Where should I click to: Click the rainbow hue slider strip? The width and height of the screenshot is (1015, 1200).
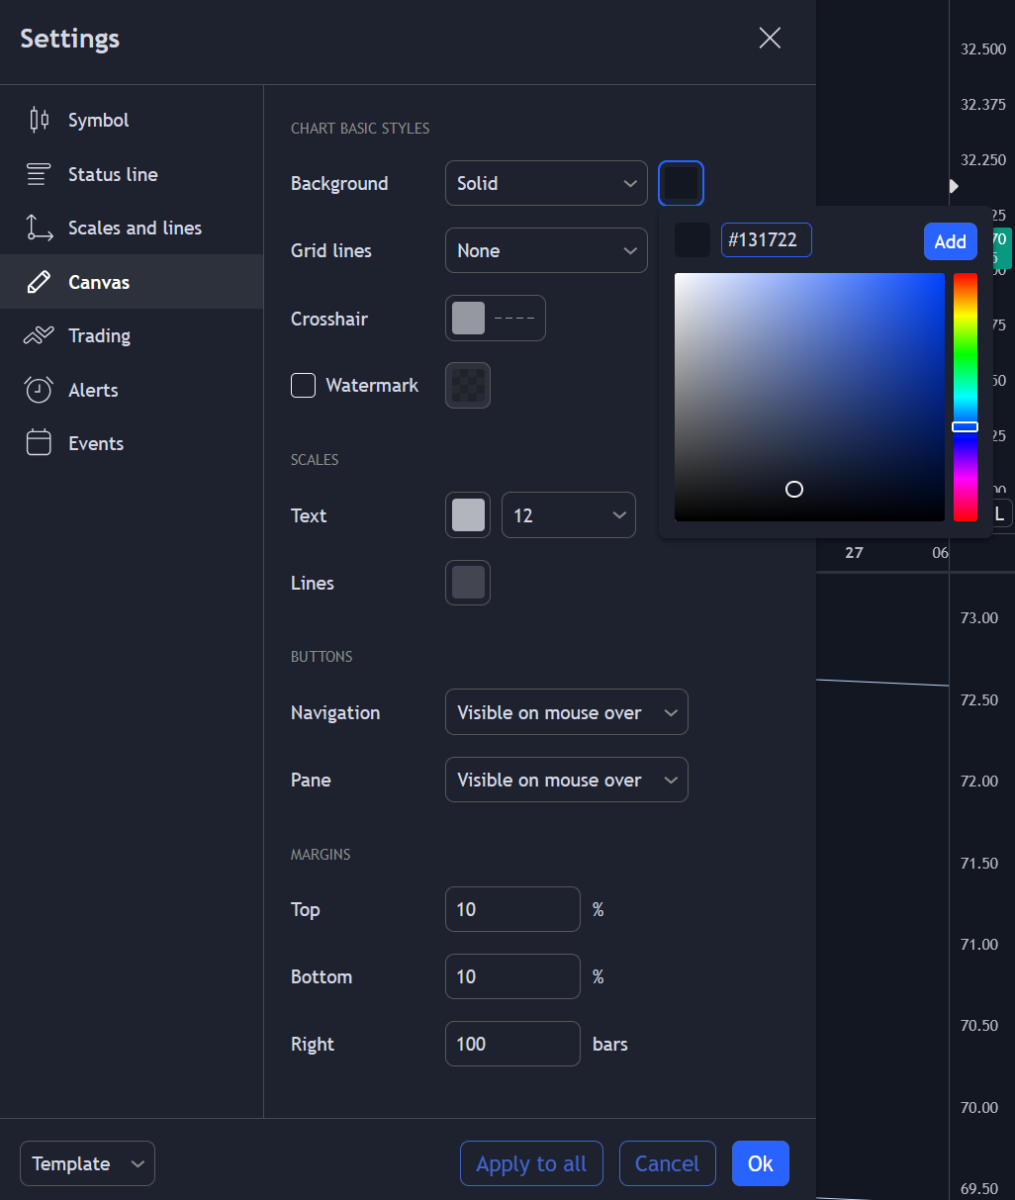(965, 397)
